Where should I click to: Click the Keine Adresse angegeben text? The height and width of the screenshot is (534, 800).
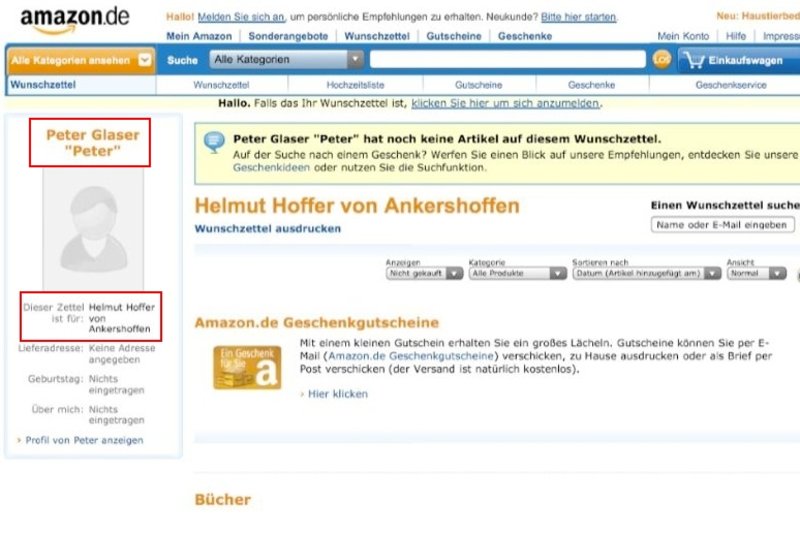click(x=122, y=354)
